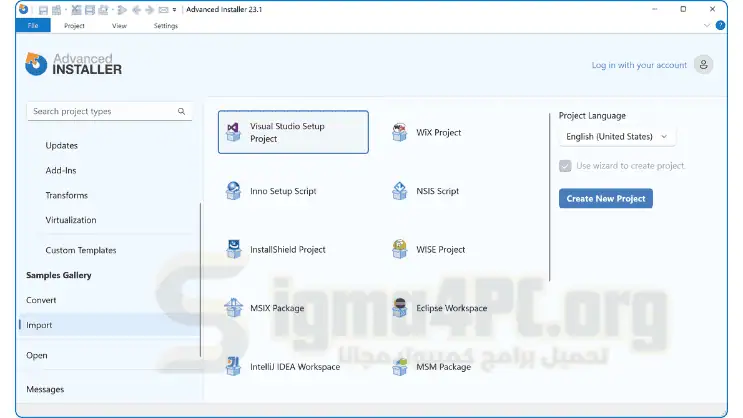This screenshot has height=418, width=743.
Task: Click the 'Project Language' heading text
Action: [x=592, y=116]
